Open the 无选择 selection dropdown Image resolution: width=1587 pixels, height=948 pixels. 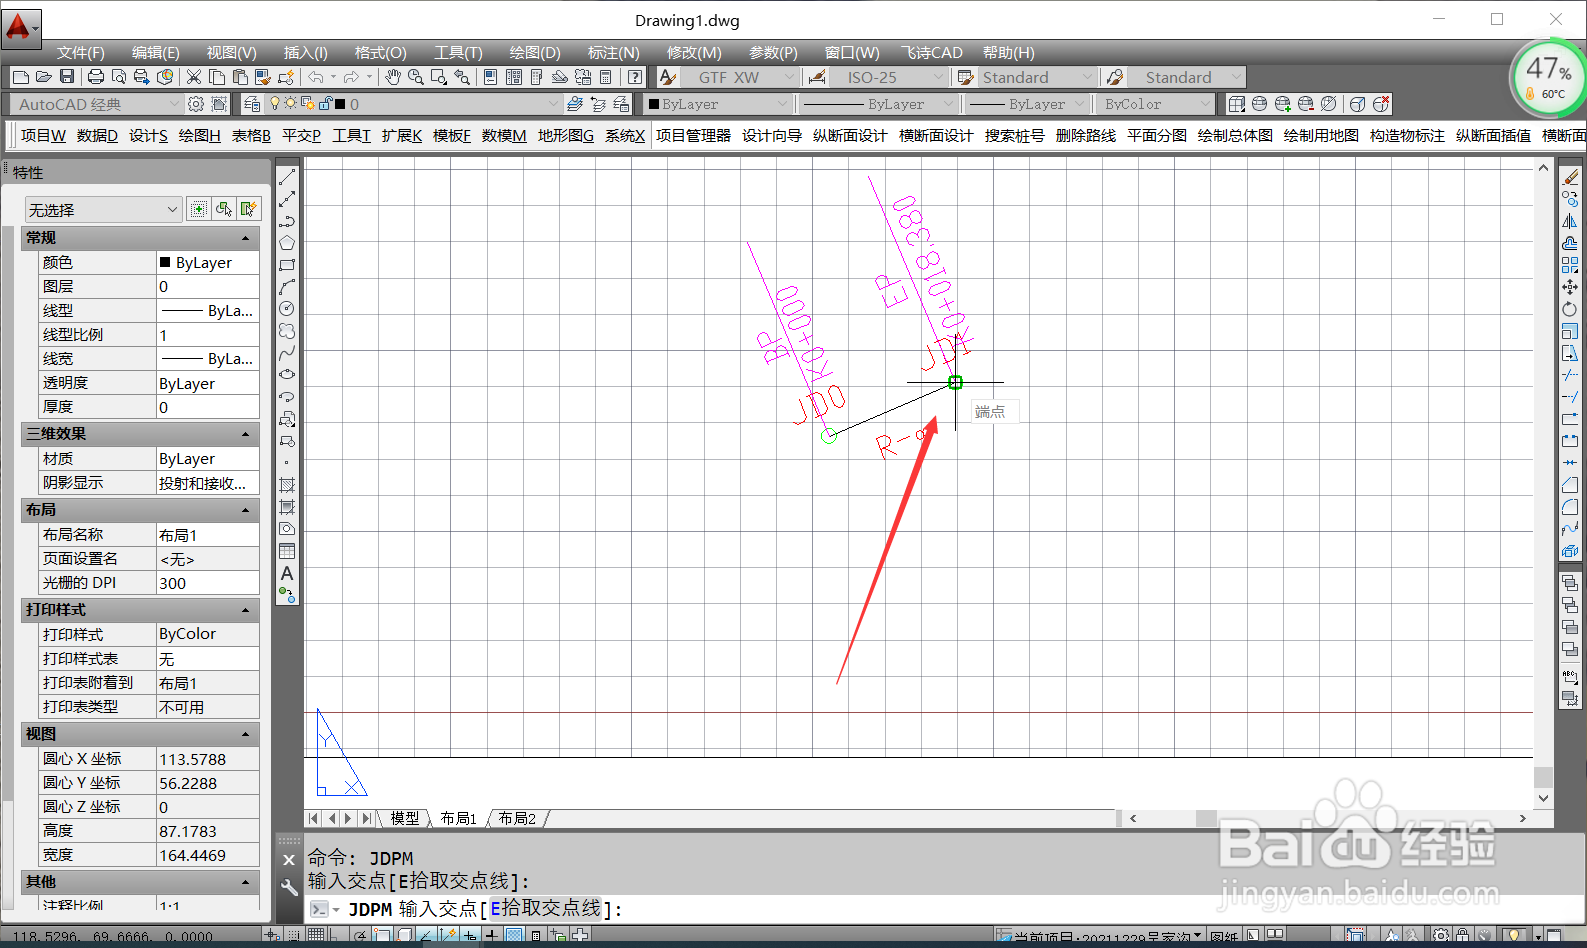tap(103, 209)
